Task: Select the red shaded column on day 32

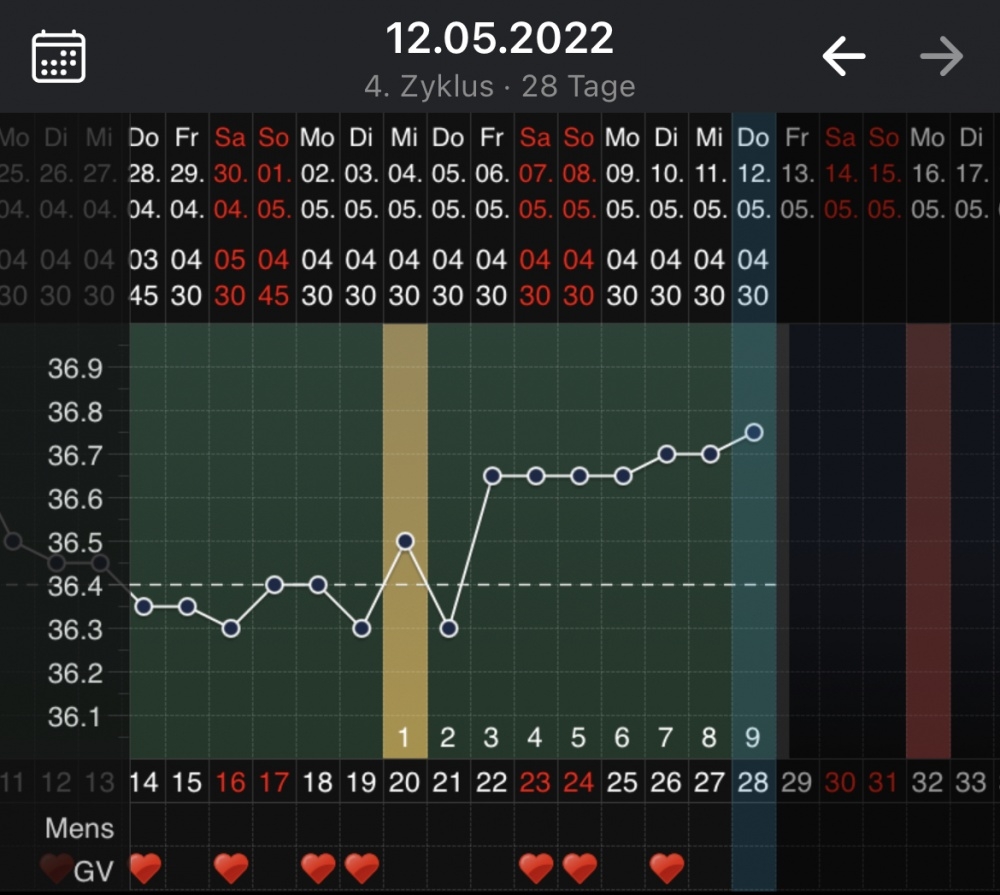Action: [928, 540]
